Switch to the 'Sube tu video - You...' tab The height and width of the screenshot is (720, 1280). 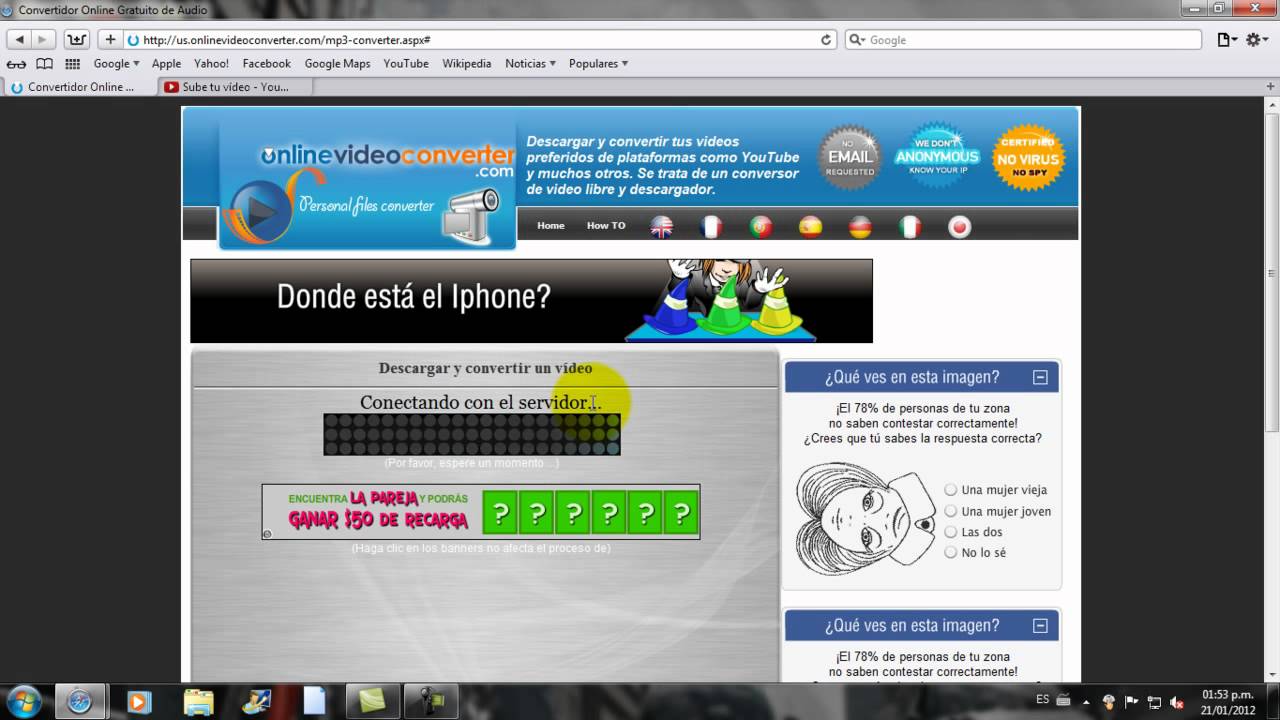pos(236,87)
